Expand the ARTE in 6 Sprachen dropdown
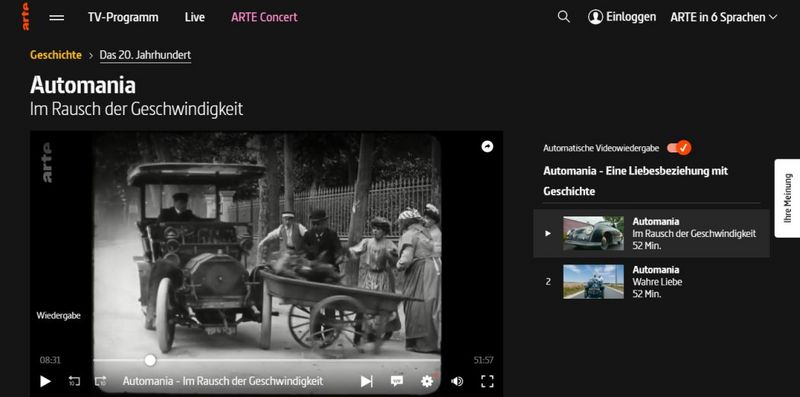The image size is (800, 397). pos(724,17)
